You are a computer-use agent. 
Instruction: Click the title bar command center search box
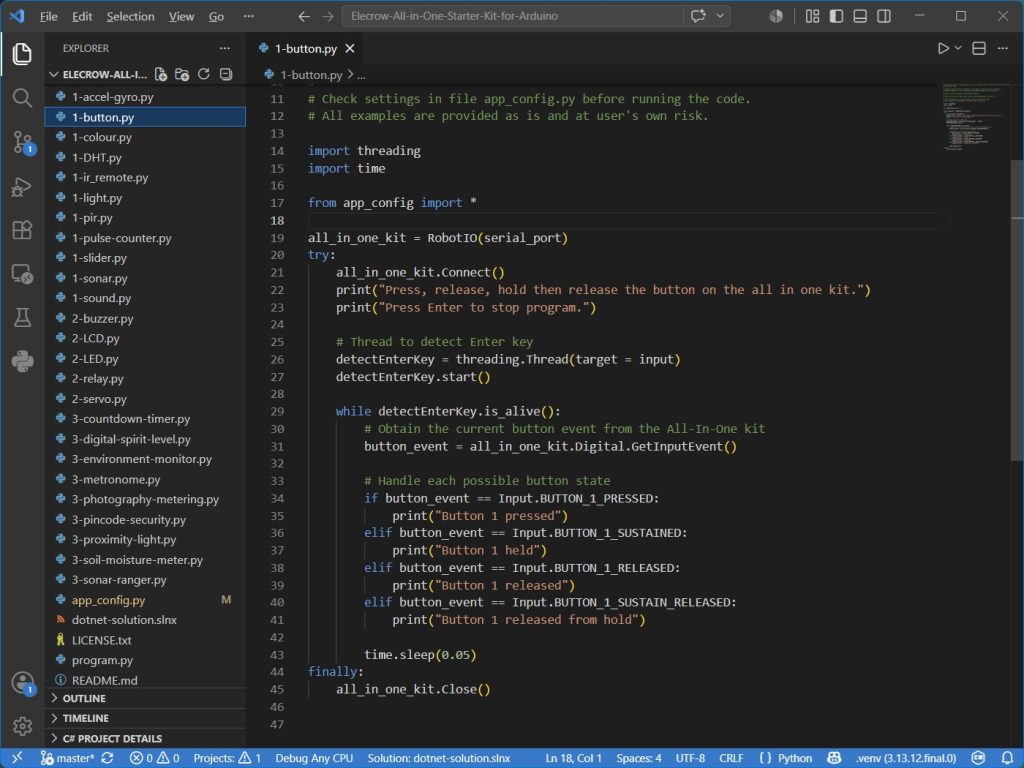coord(512,16)
